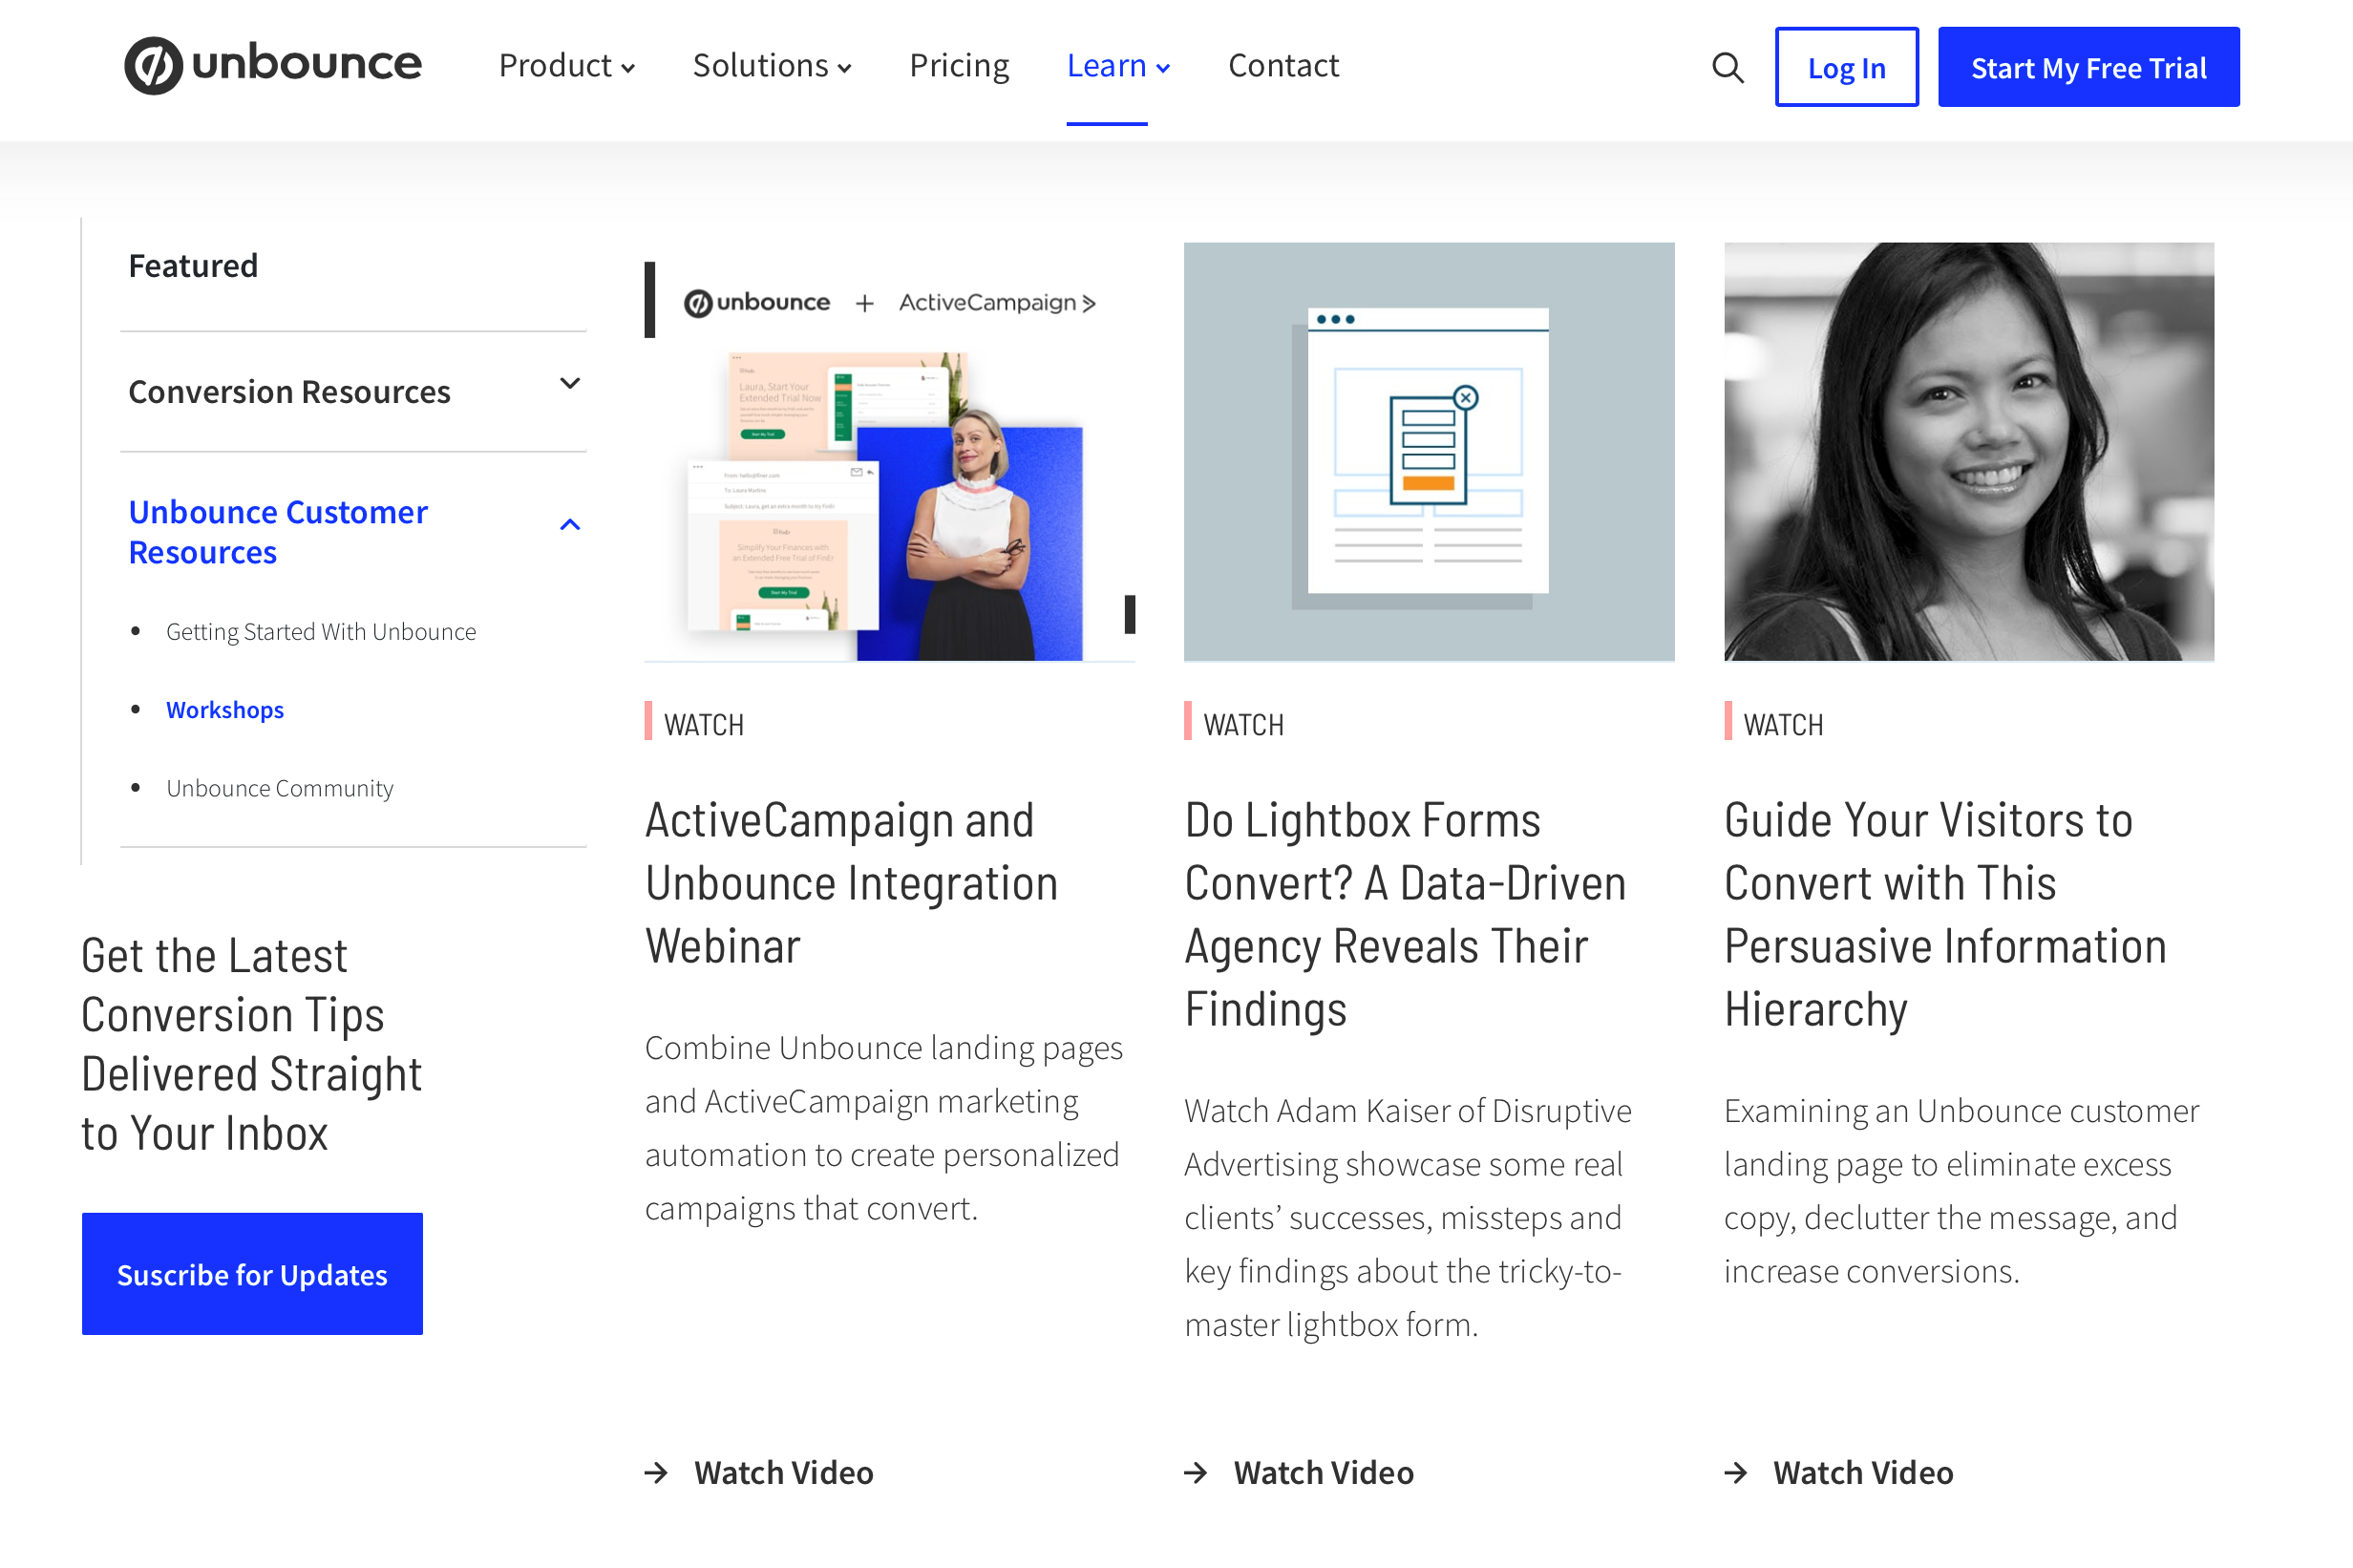This screenshot has width=2353, height=1568.
Task: Expand the Conversion Resources section chevron
Action: coord(570,384)
